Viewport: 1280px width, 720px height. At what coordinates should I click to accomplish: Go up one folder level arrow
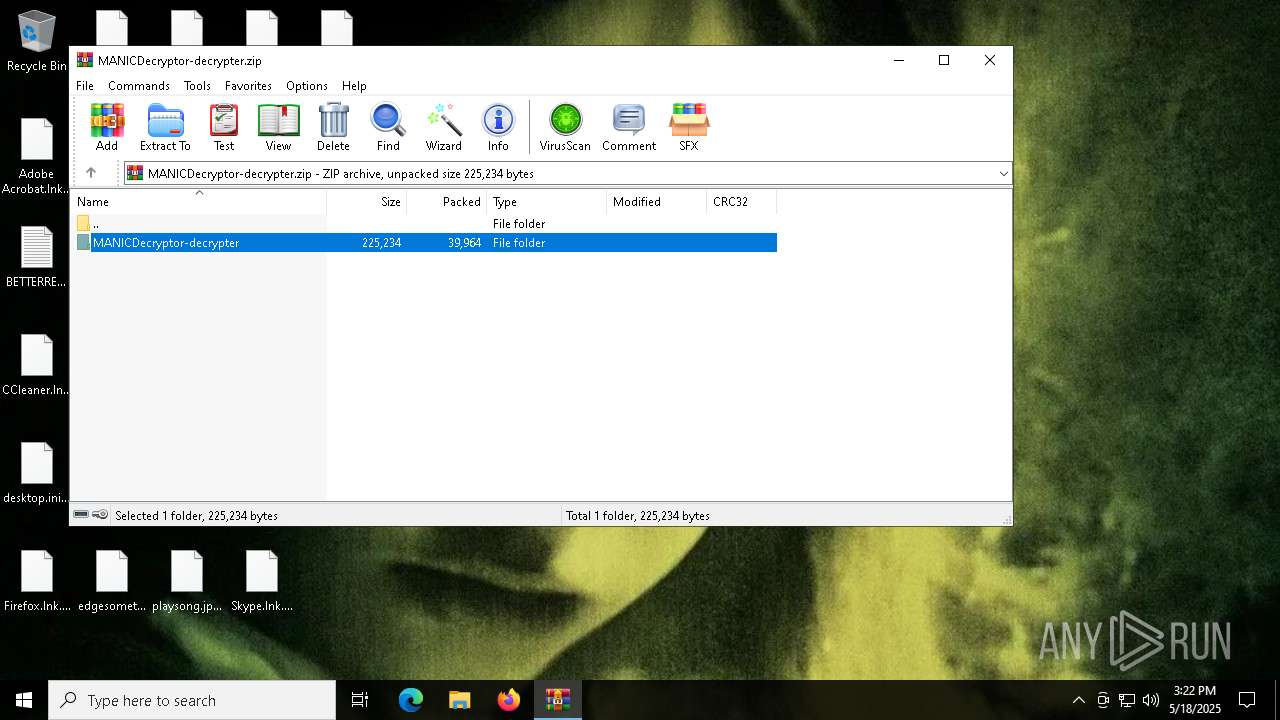[91, 173]
